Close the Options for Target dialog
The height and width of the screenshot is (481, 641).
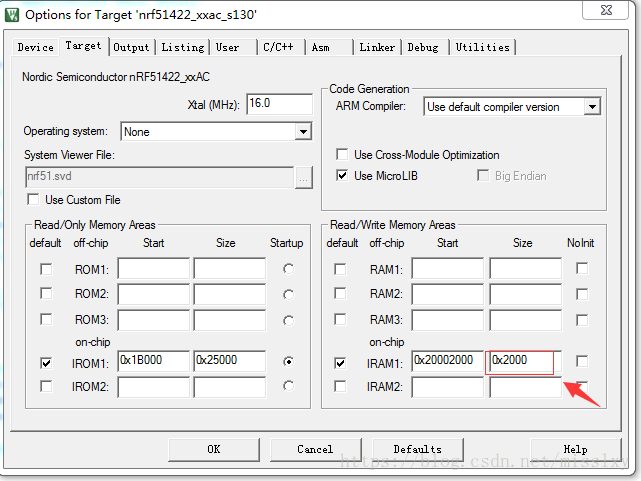pos(606,10)
